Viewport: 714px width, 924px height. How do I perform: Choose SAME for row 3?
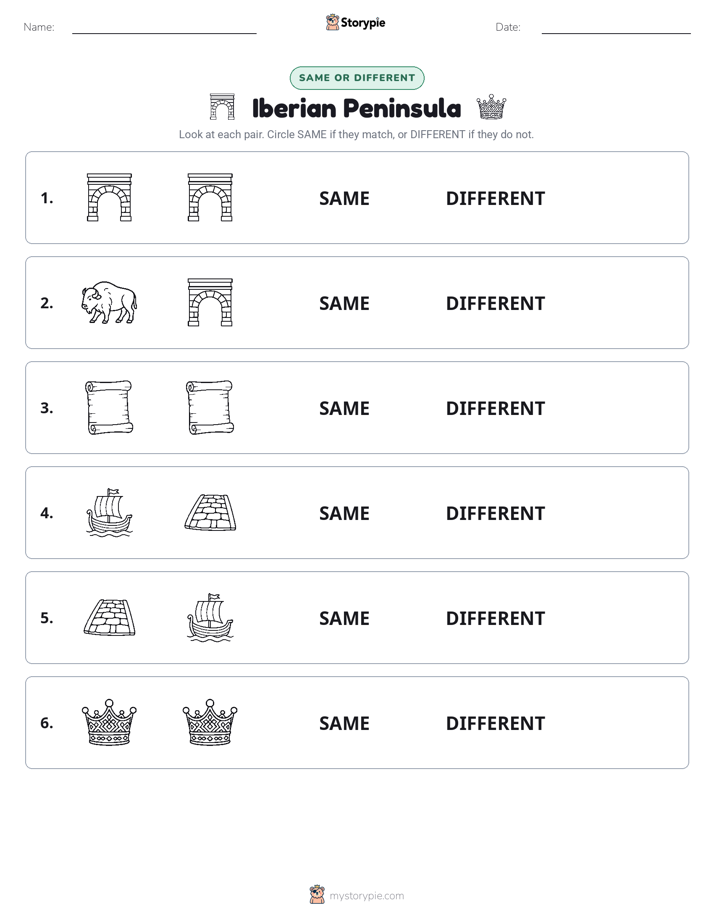[344, 408]
